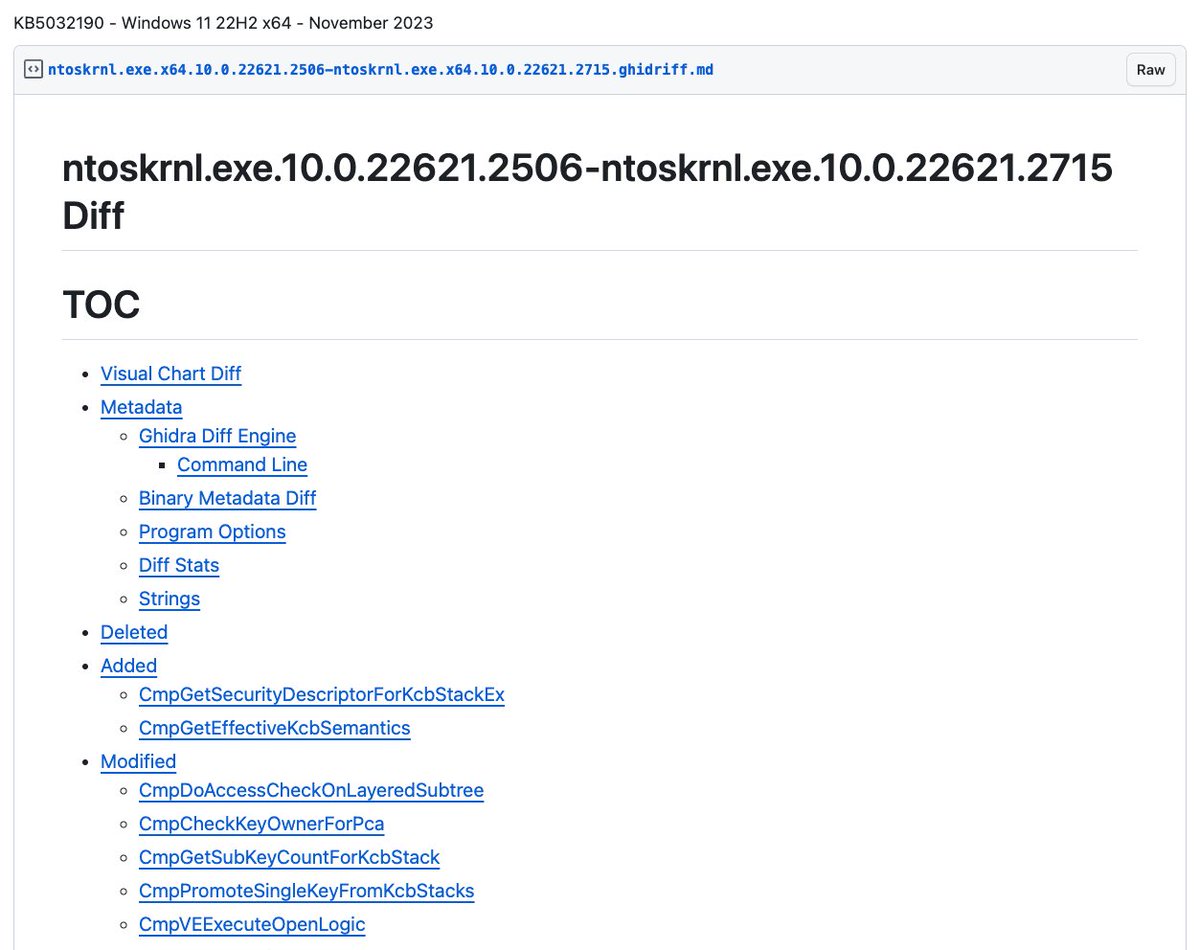The height and width of the screenshot is (950, 1200).
Task: Open the Ghidra Diff Engine link
Action: click(217, 436)
